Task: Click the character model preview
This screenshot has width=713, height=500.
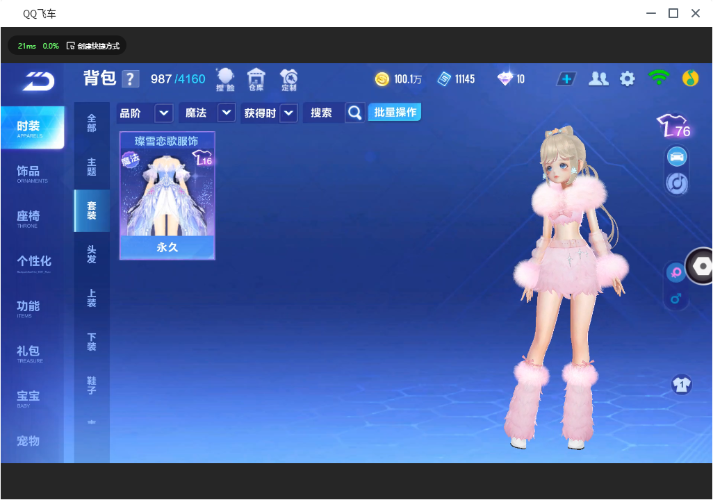Action: pos(567,287)
